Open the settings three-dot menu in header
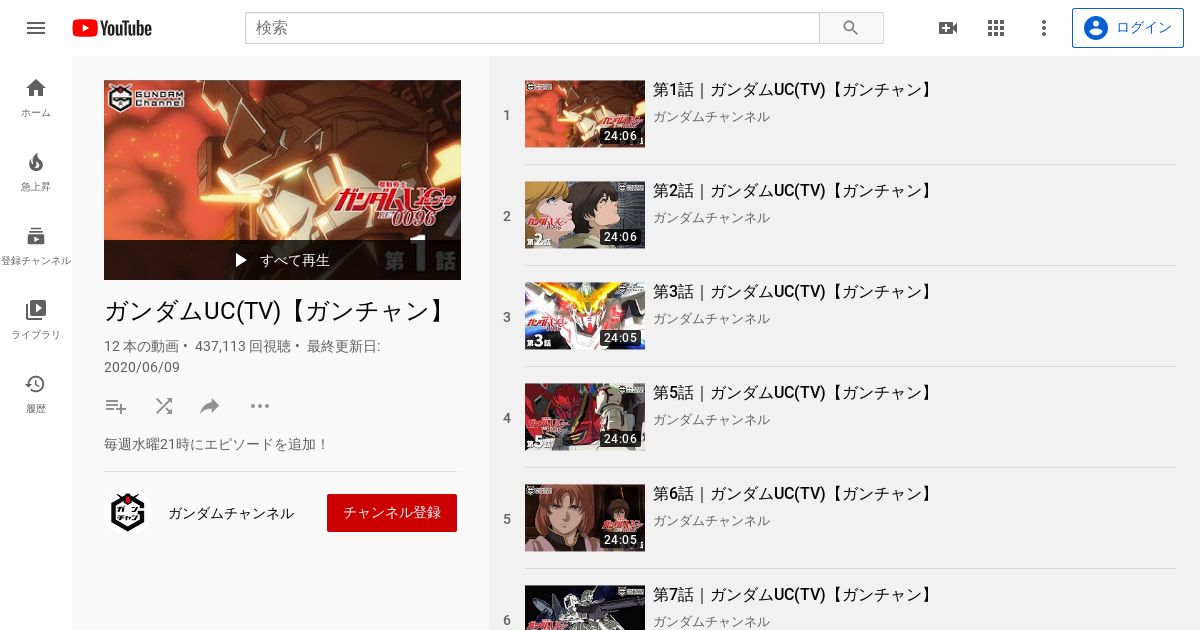Screen dimensions: 1200x630 (1044, 28)
